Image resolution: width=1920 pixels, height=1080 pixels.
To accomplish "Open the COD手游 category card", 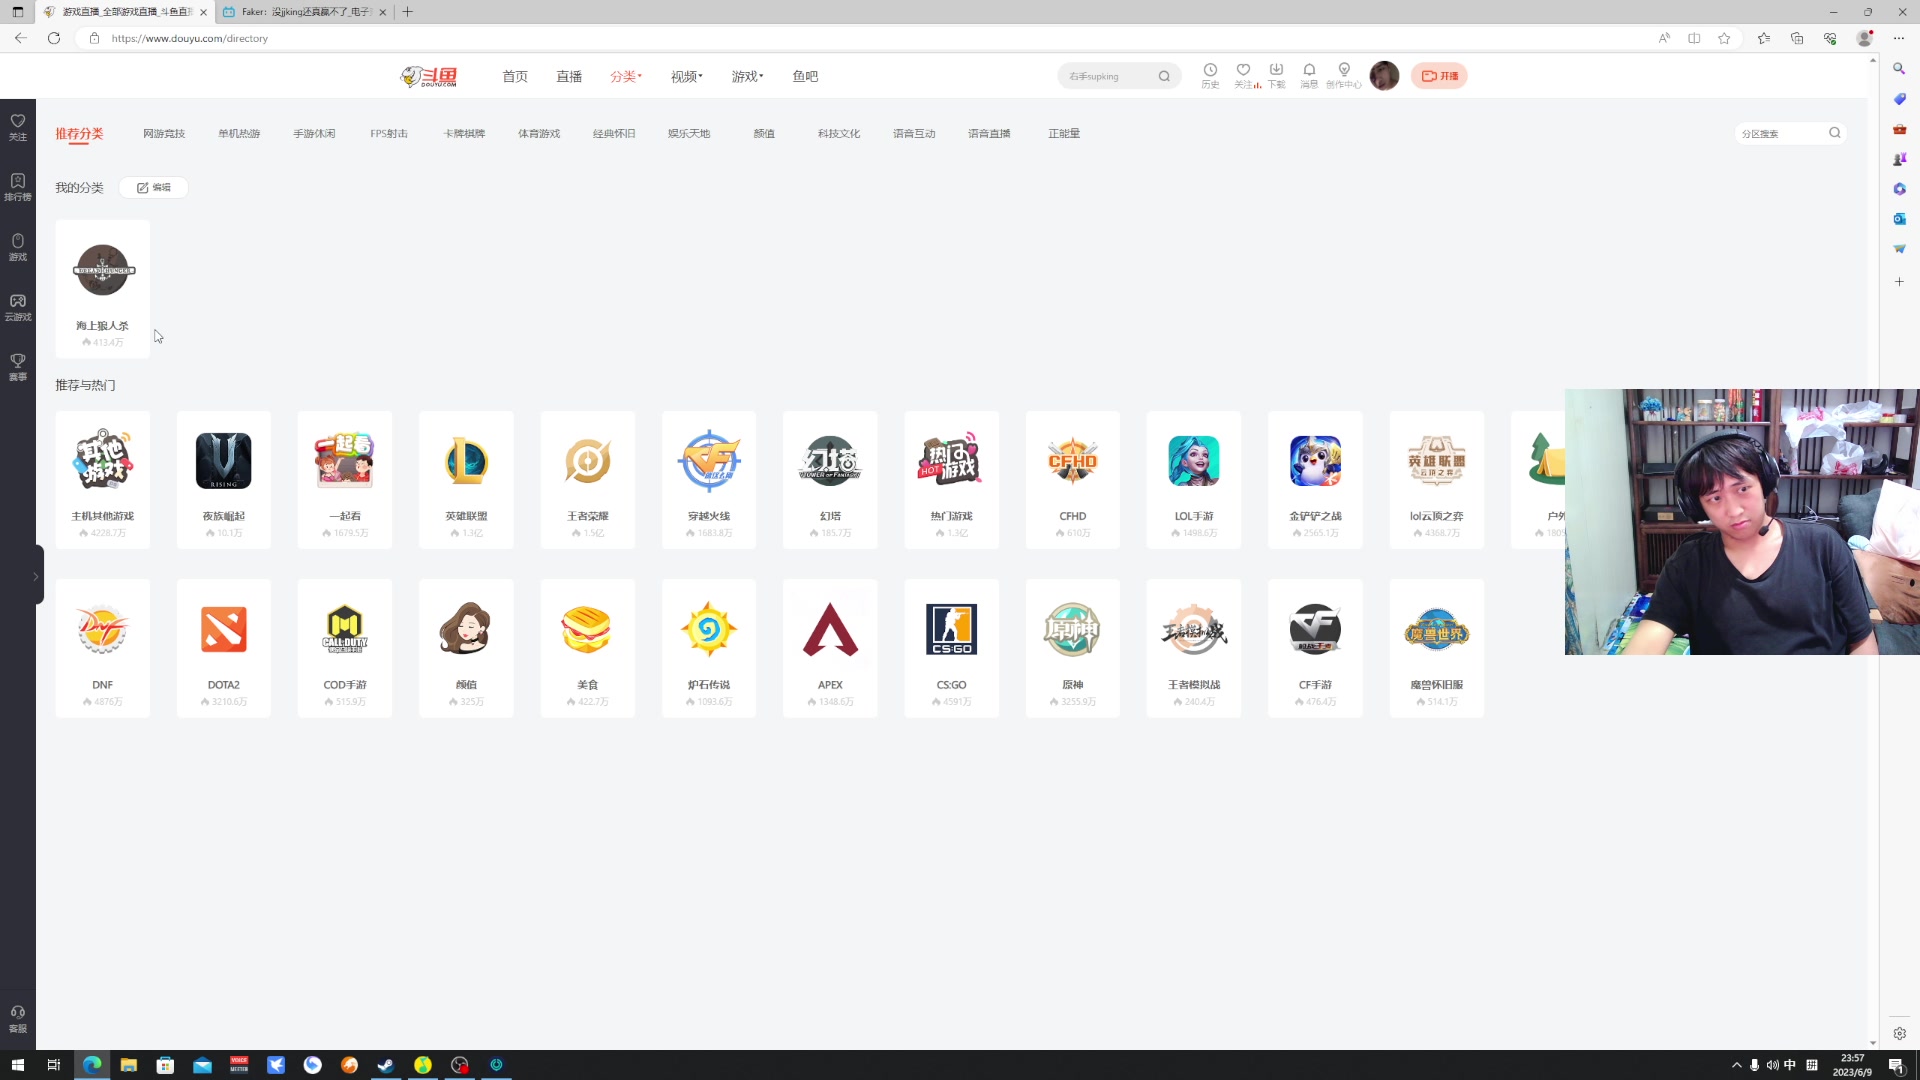I will [345, 648].
